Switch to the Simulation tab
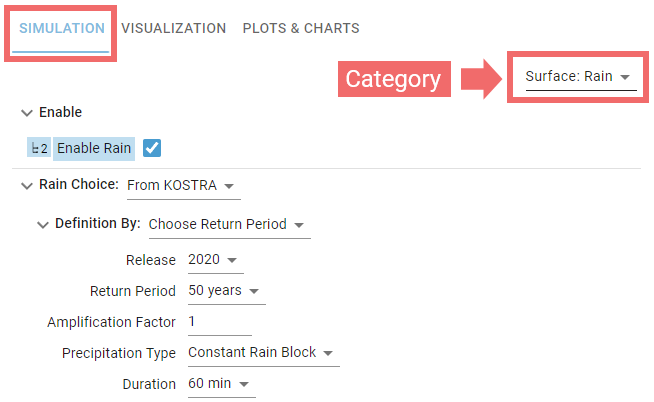The height and width of the screenshot is (402, 654). click(62, 28)
